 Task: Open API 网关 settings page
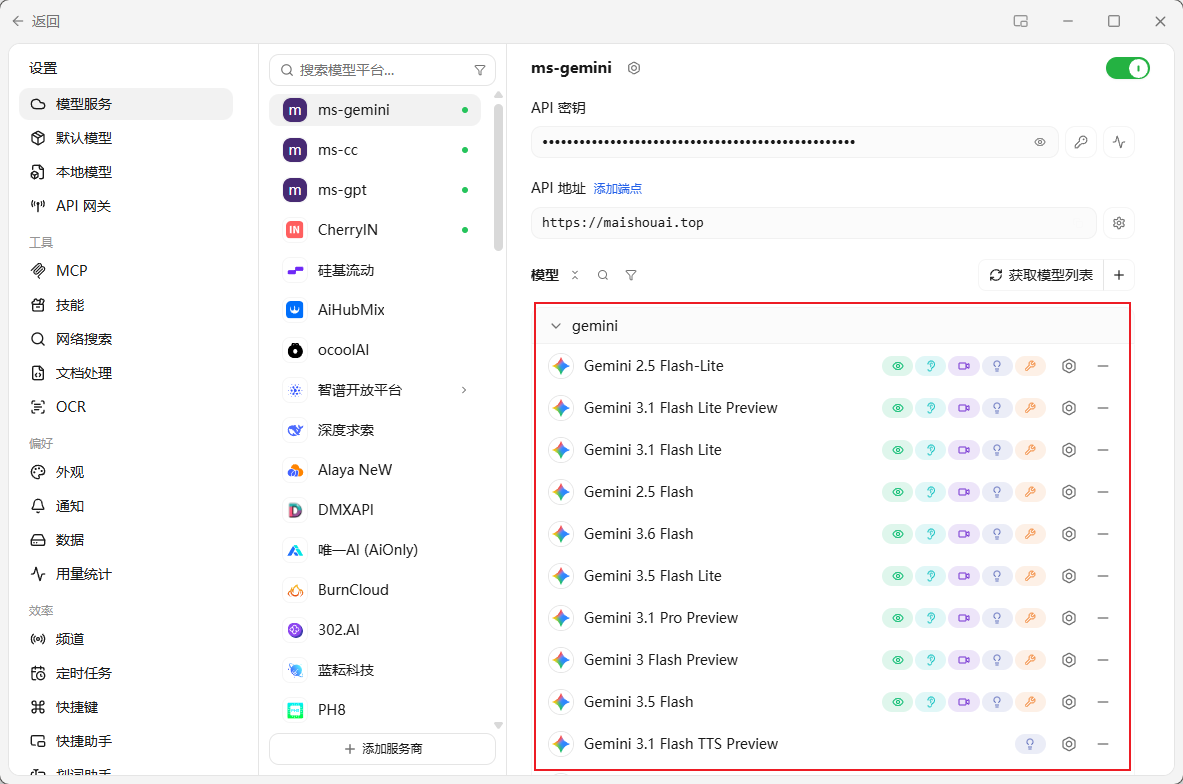tap(126, 206)
